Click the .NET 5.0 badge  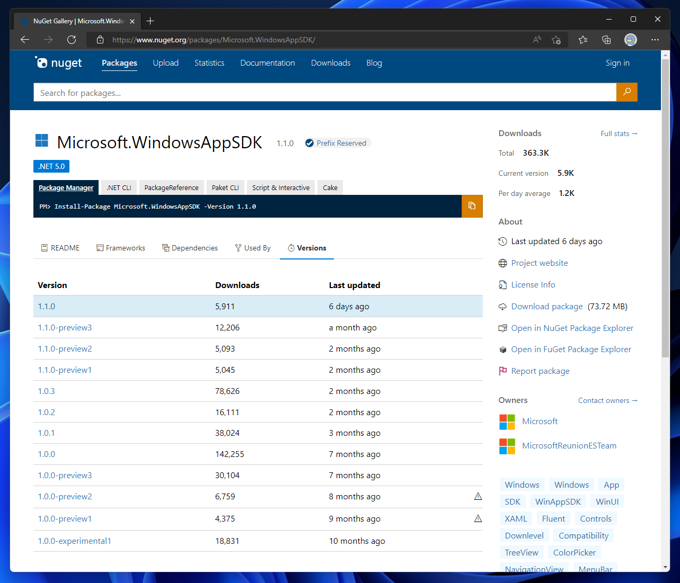51,166
